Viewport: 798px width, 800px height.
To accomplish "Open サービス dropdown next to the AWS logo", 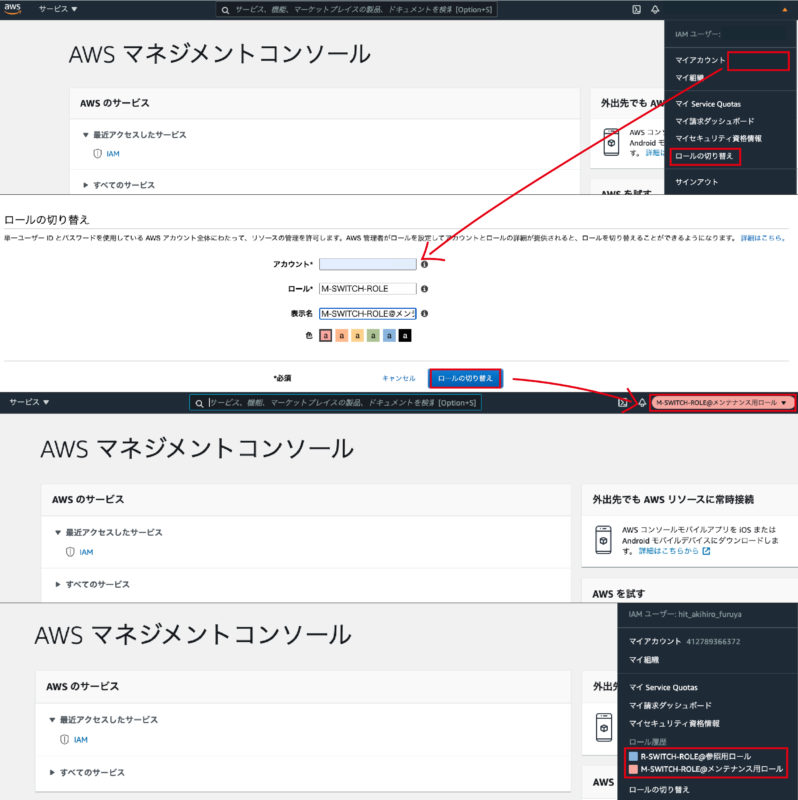I will coord(58,9).
